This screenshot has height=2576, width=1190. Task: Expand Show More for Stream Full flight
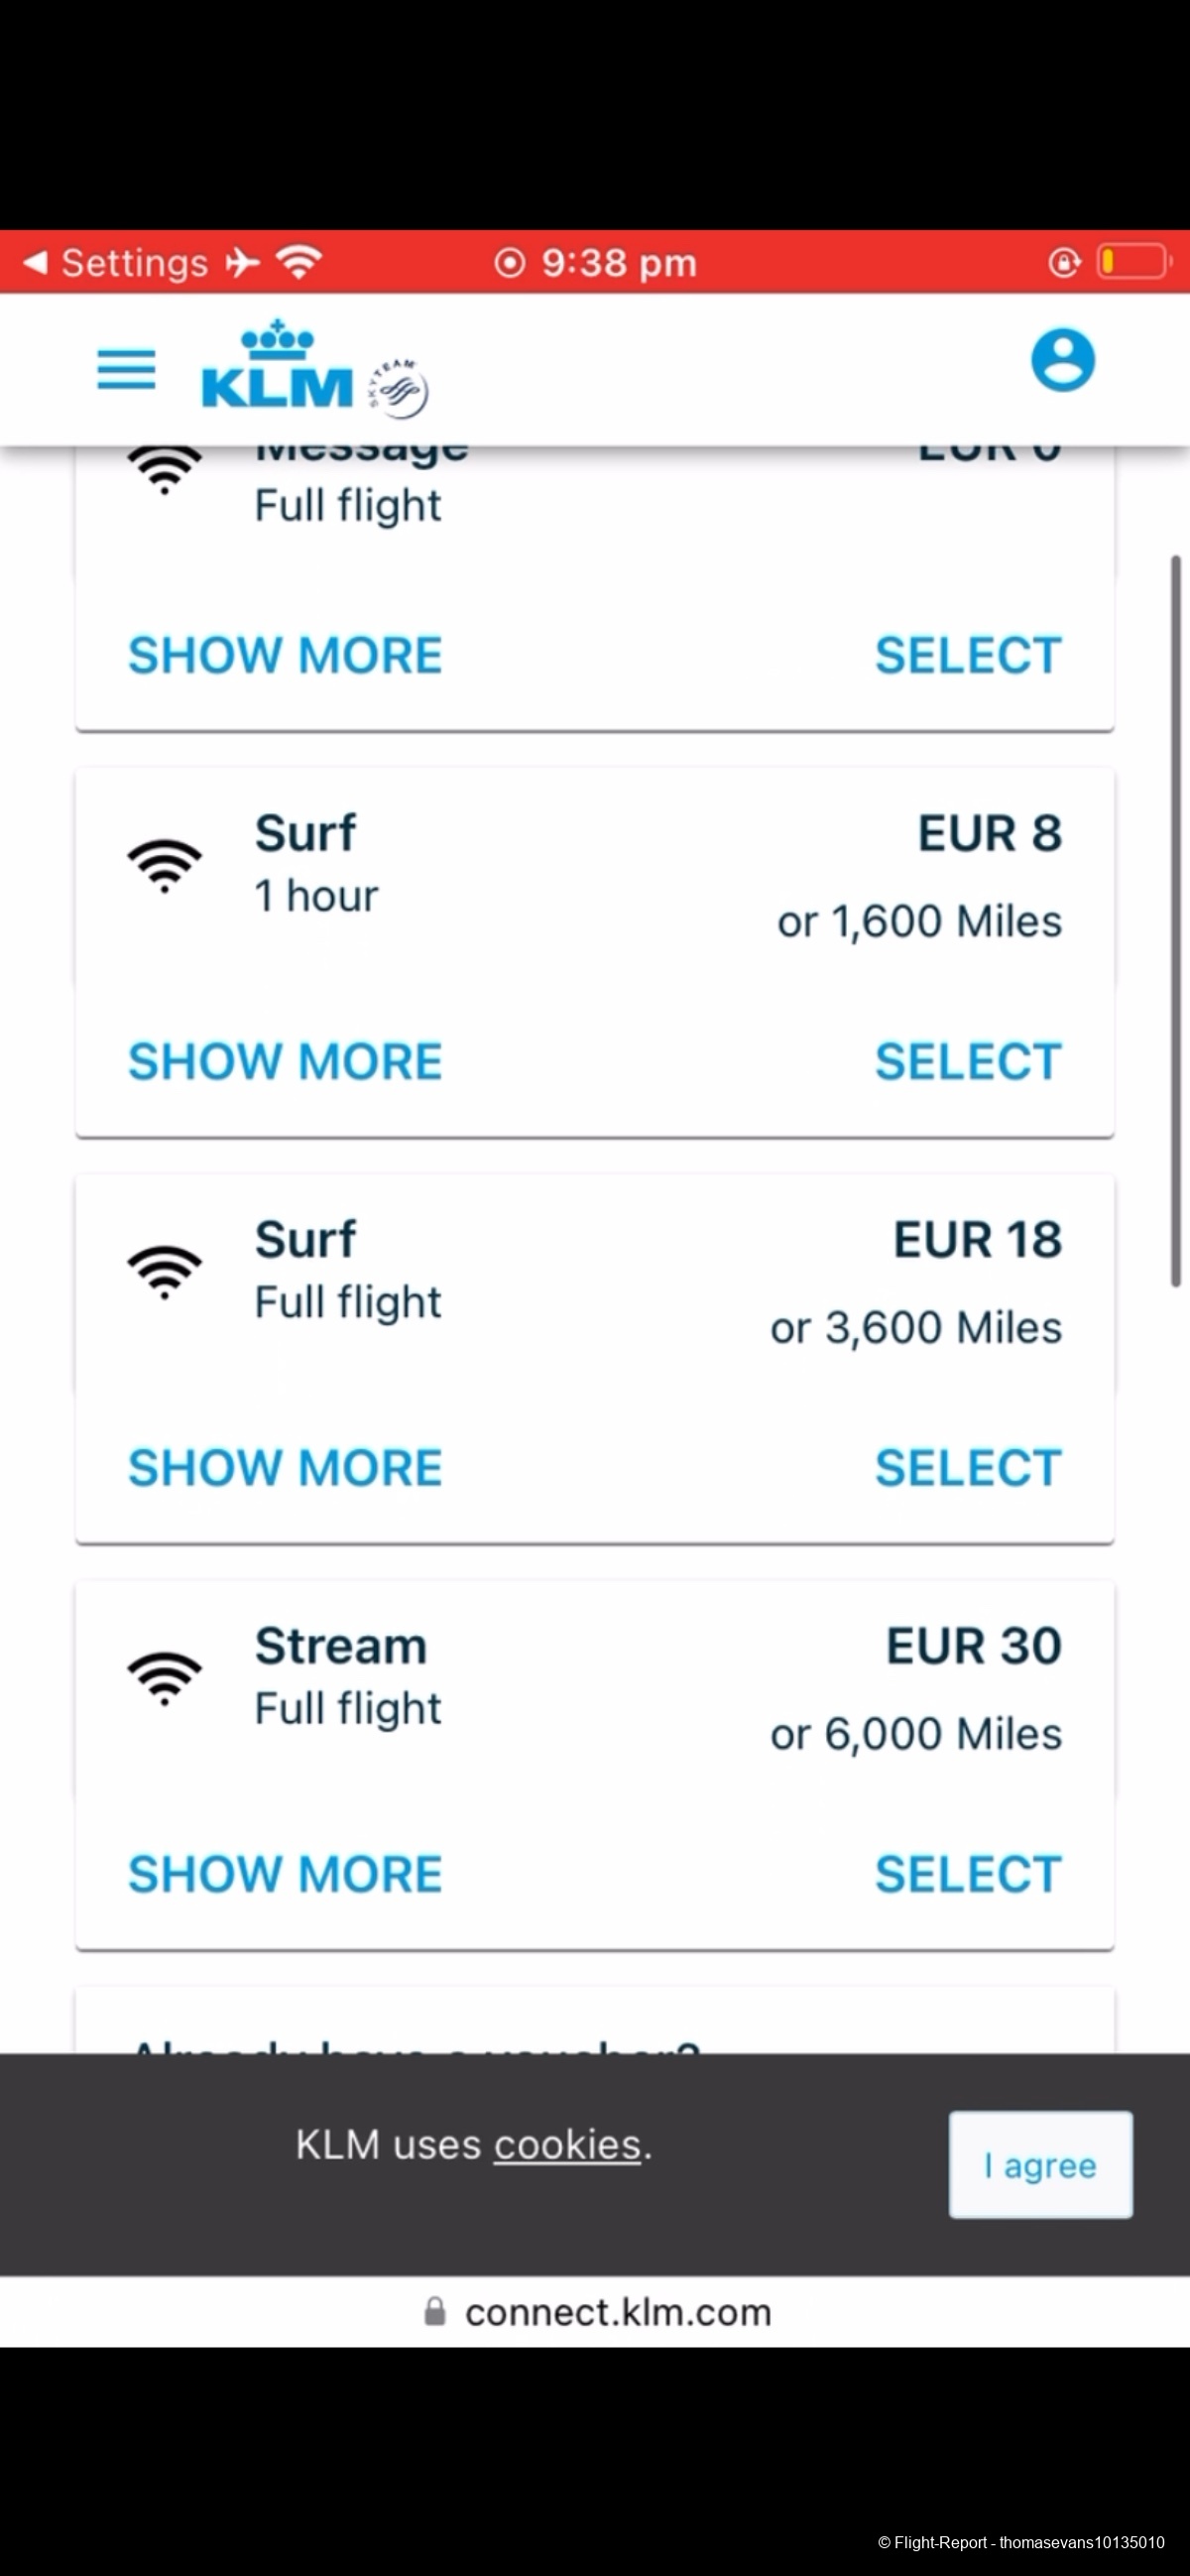tap(285, 1873)
